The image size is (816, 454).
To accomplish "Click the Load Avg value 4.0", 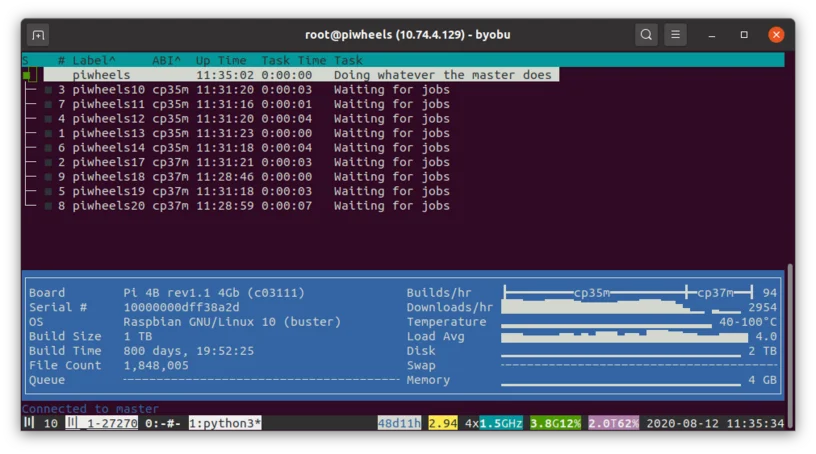I will coord(766,336).
